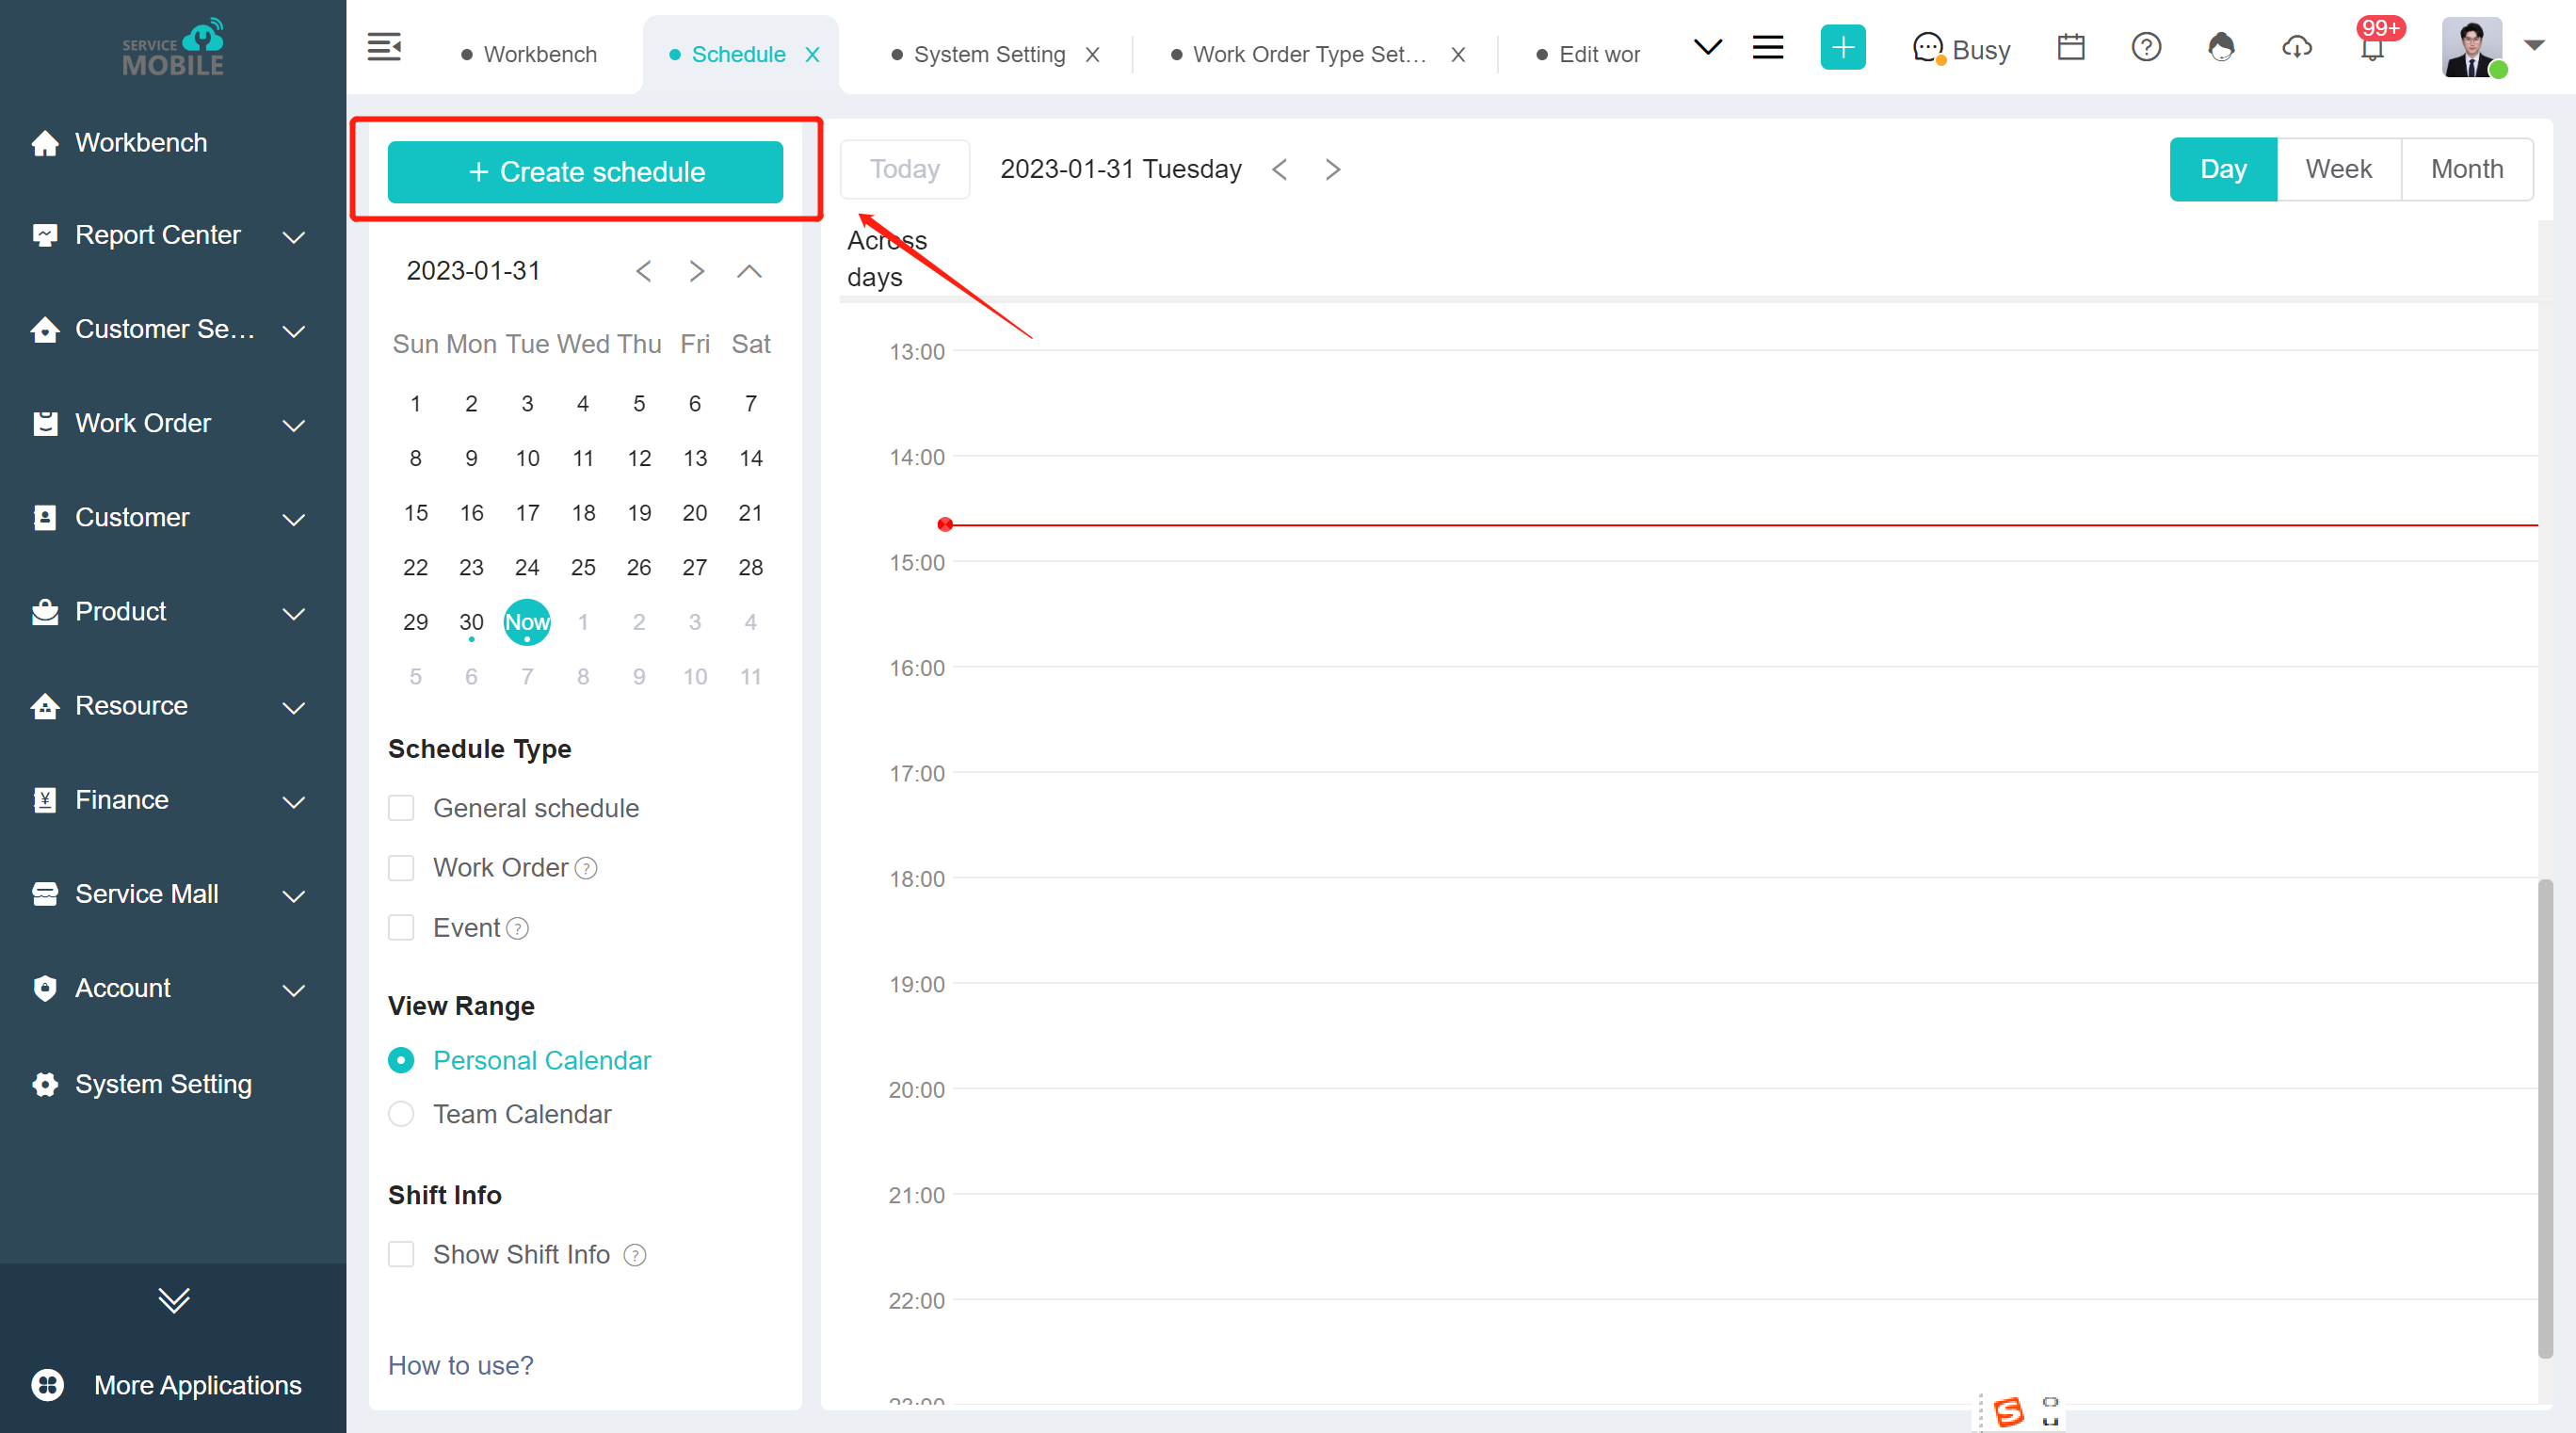Check the Event schedule type checkbox
Image resolution: width=2576 pixels, height=1433 pixels.
coord(401,928)
